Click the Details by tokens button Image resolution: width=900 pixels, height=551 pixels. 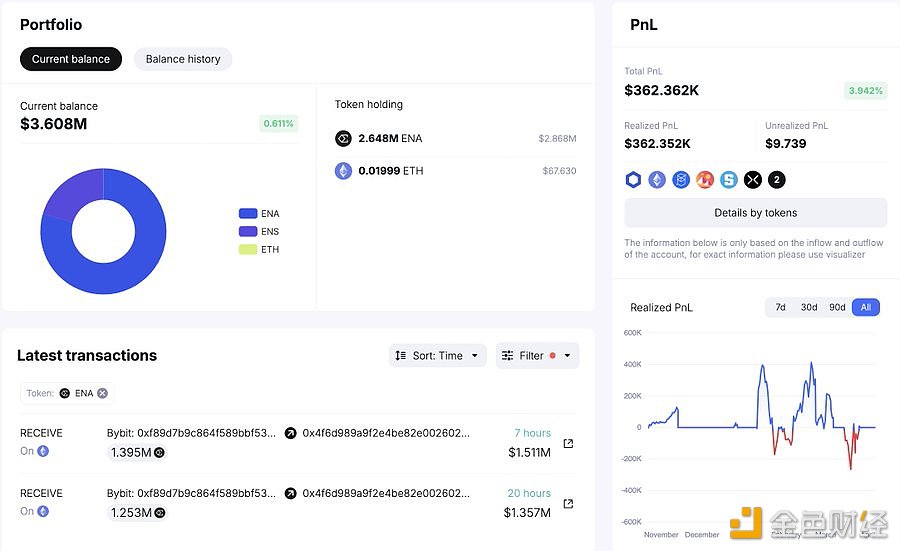[755, 213]
